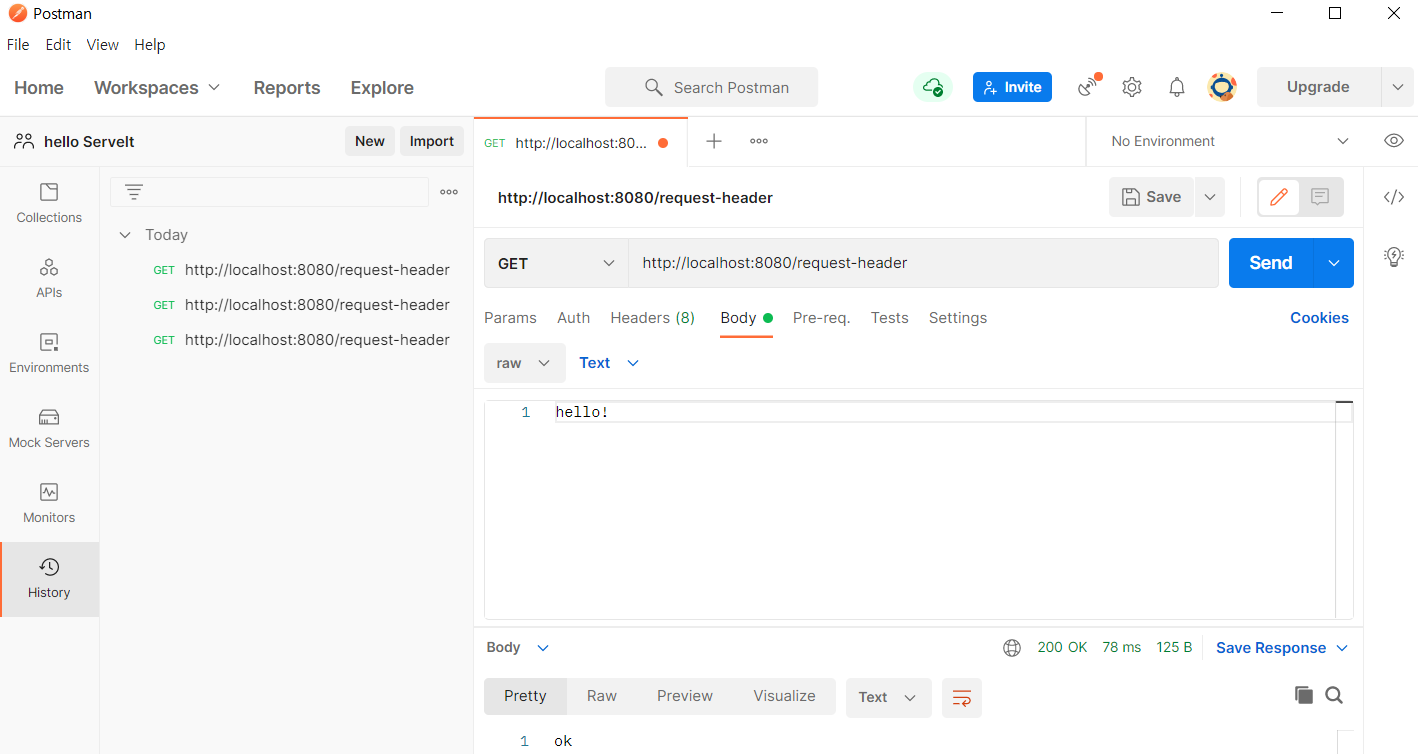This screenshot has height=754, width=1418.
Task: Open the code snippet panel icon
Action: 1394,197
